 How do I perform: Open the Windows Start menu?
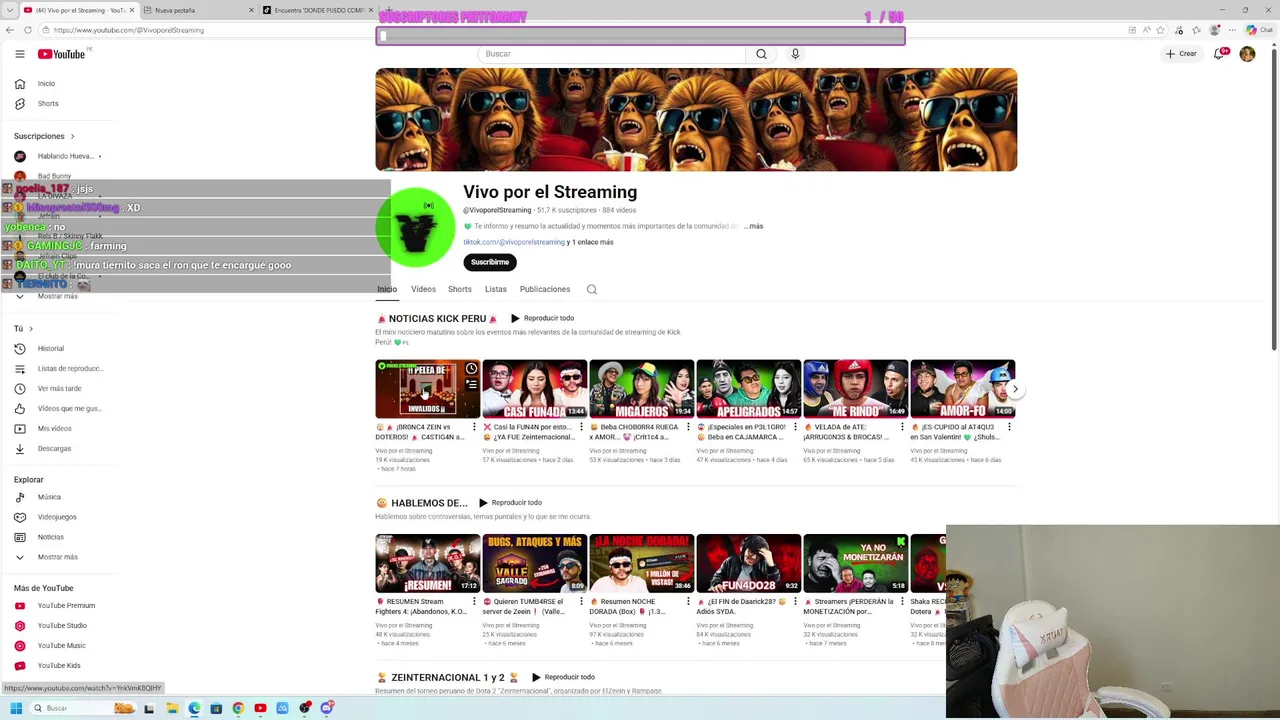pos(15,708)
